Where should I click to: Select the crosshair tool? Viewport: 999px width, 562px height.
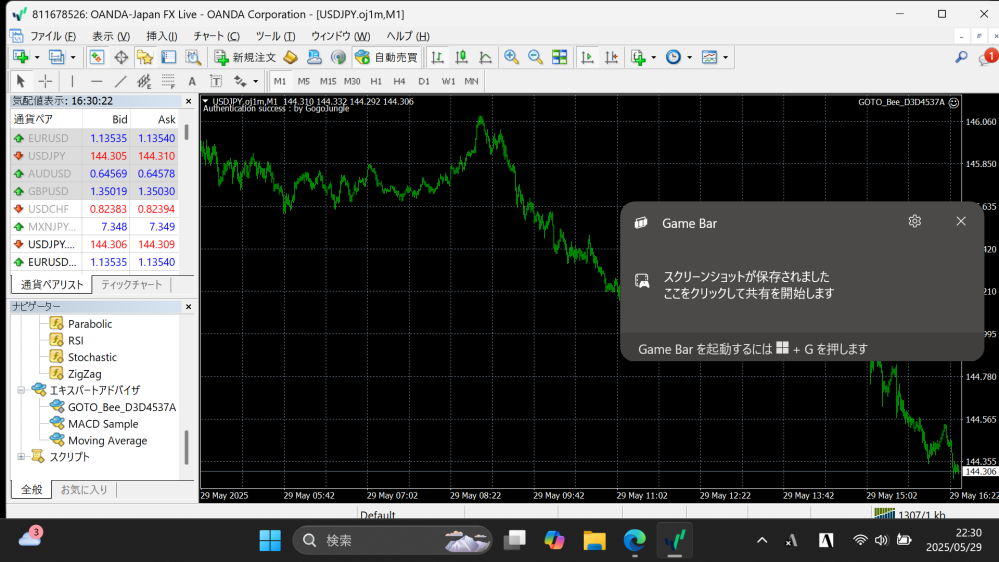(45, 81)
